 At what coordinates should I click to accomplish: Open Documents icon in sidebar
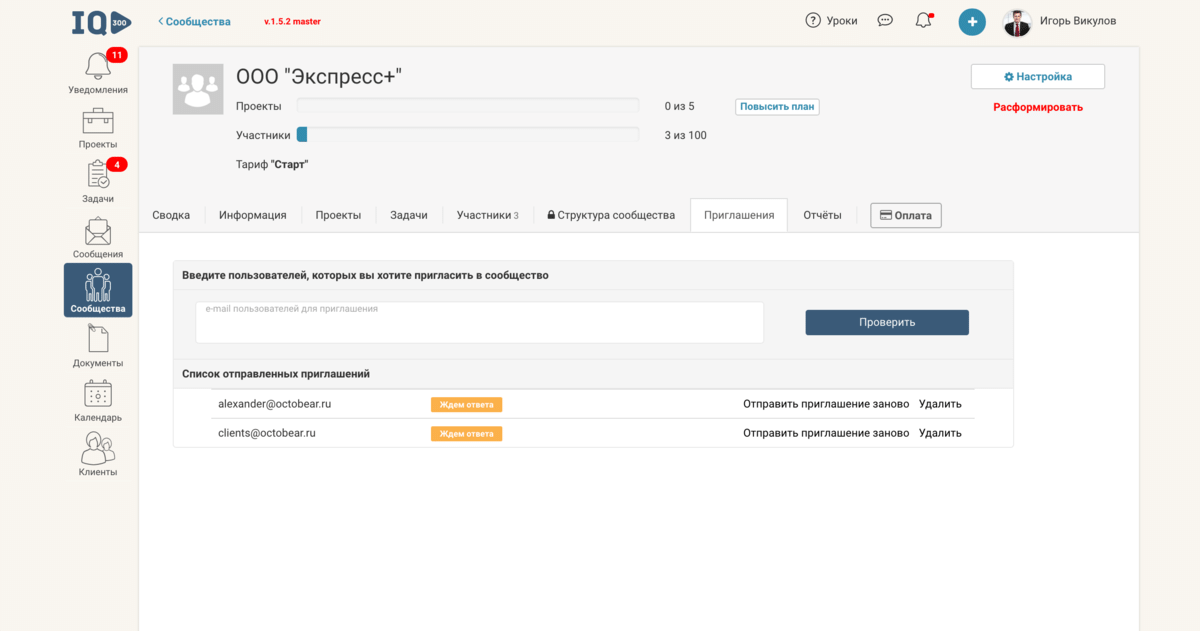(98, 341)
